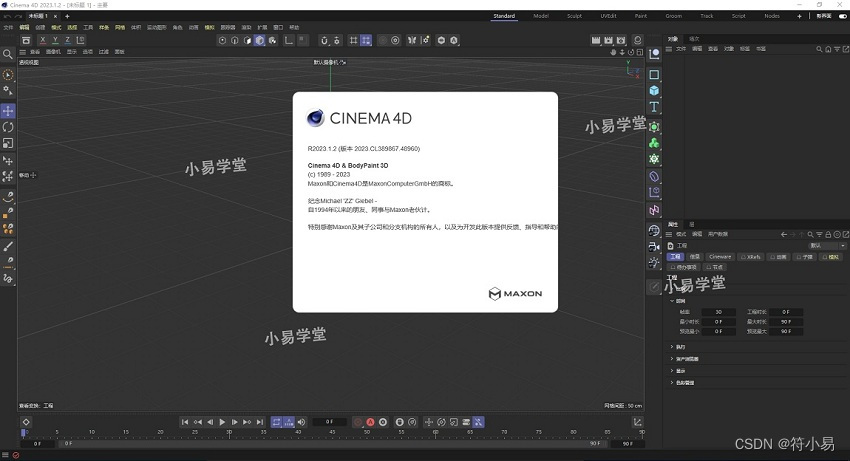Click the timeline ruler at frame 40

click(298, 433)
